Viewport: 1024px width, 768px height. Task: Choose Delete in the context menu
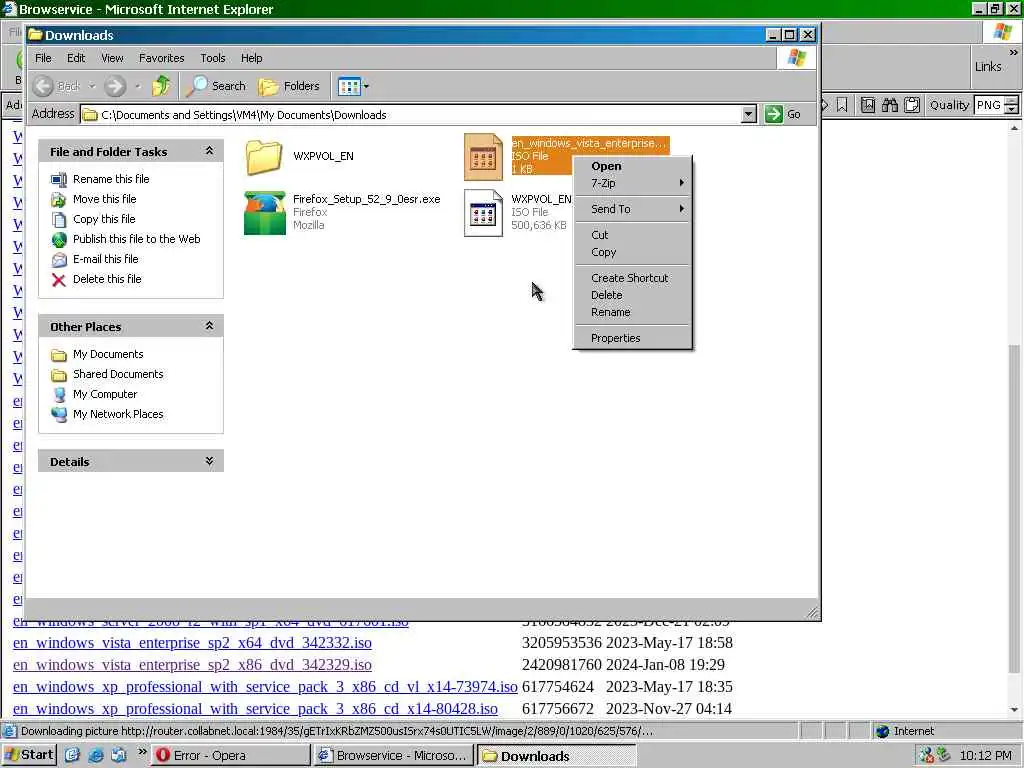point(632,295)
